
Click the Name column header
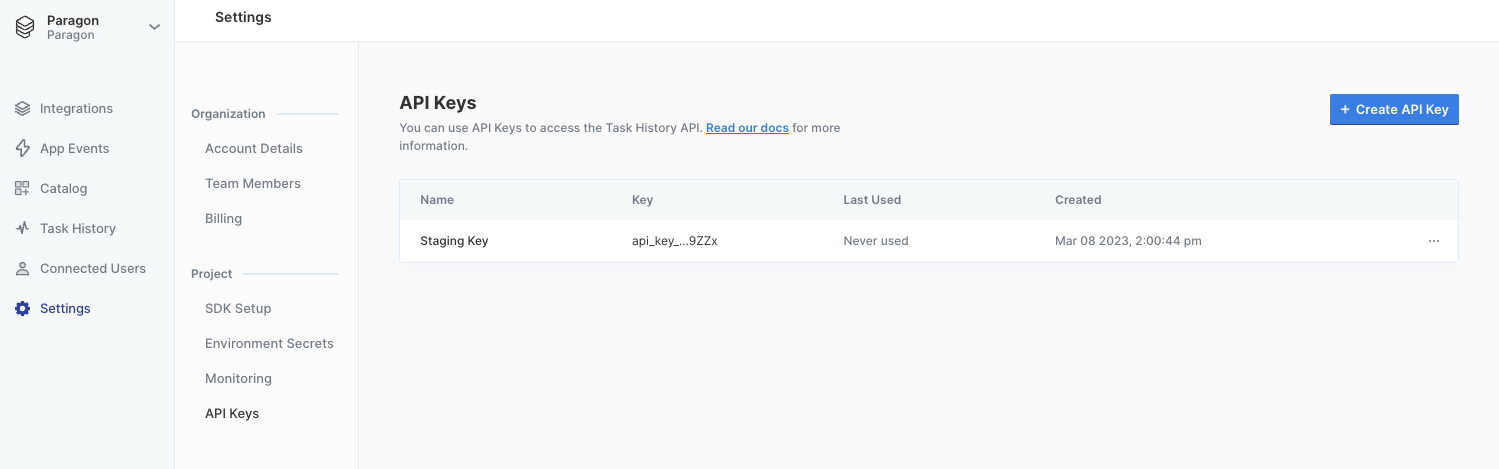[x=437, y=200]
